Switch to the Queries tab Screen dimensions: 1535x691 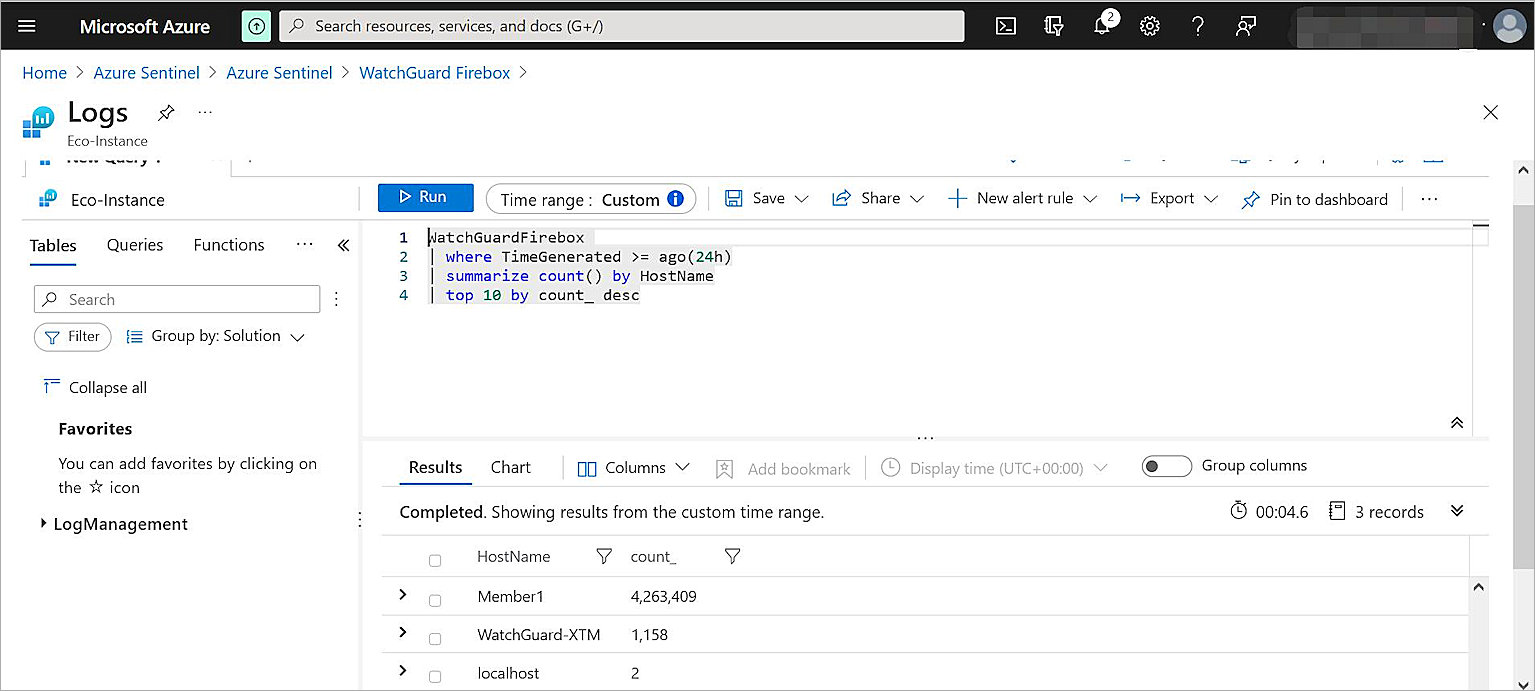coord(135,245)
